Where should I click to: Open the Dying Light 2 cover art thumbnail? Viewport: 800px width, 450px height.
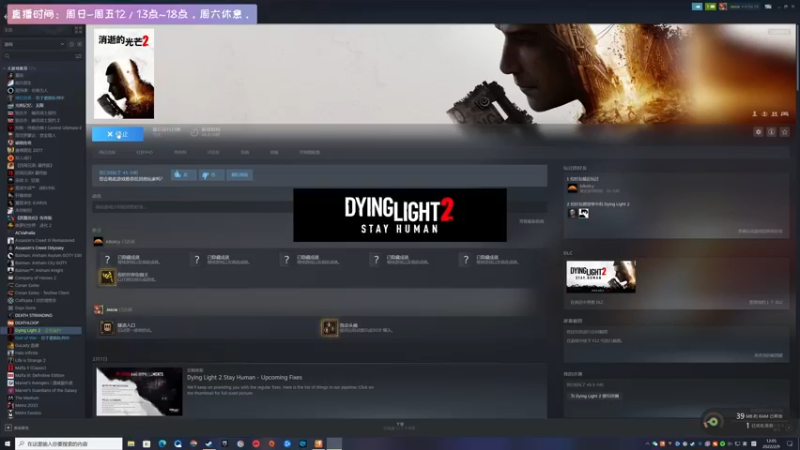pos(124,73)
